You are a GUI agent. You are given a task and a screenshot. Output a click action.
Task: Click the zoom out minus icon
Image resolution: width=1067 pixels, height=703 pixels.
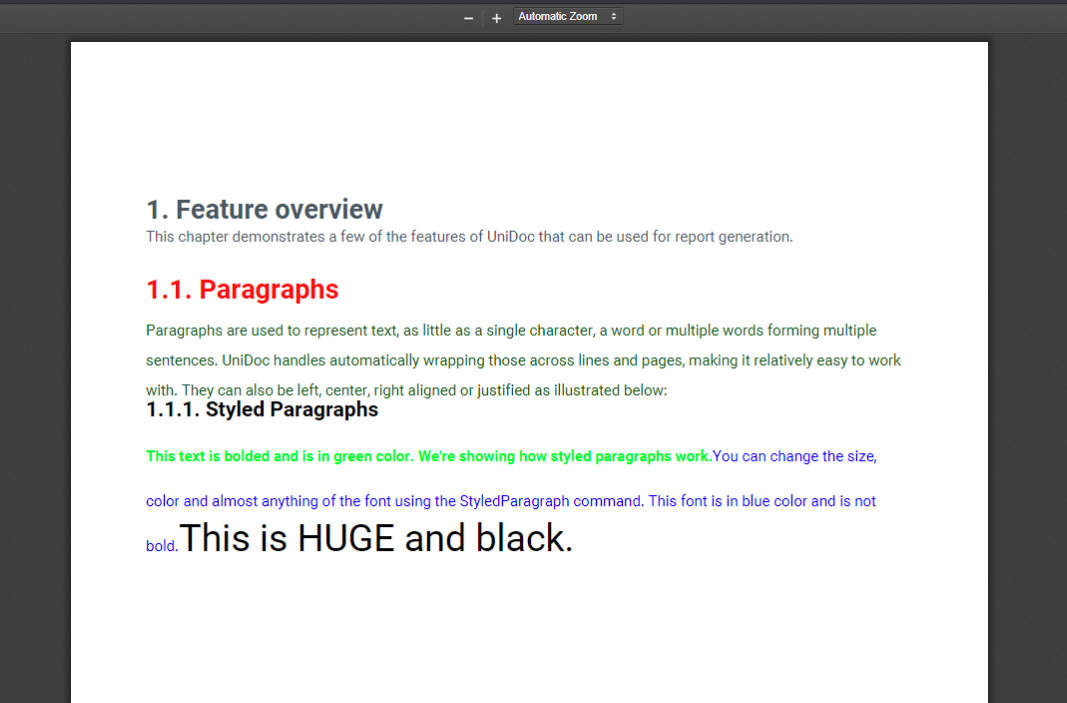tap(467, 17)
